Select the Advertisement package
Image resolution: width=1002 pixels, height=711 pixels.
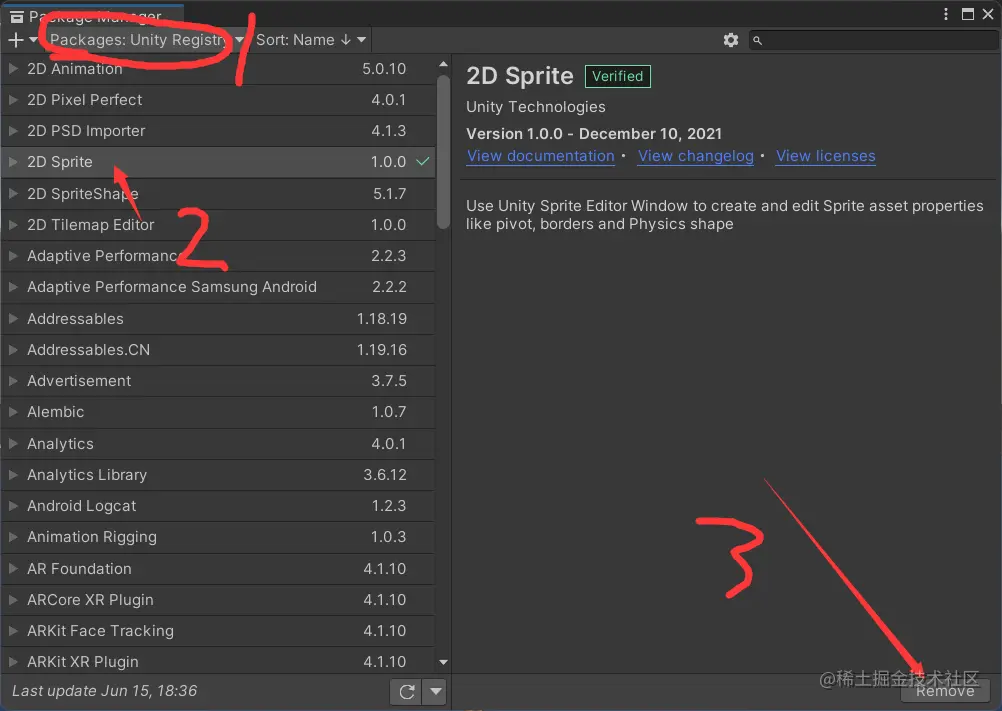click(218, 381)
